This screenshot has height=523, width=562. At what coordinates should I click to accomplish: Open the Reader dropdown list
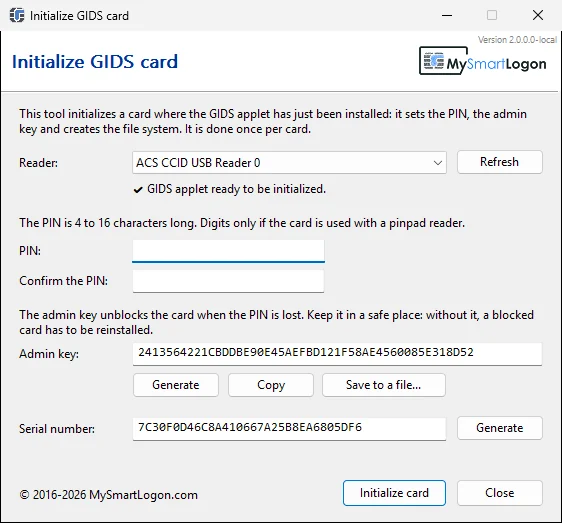[289, 163]
